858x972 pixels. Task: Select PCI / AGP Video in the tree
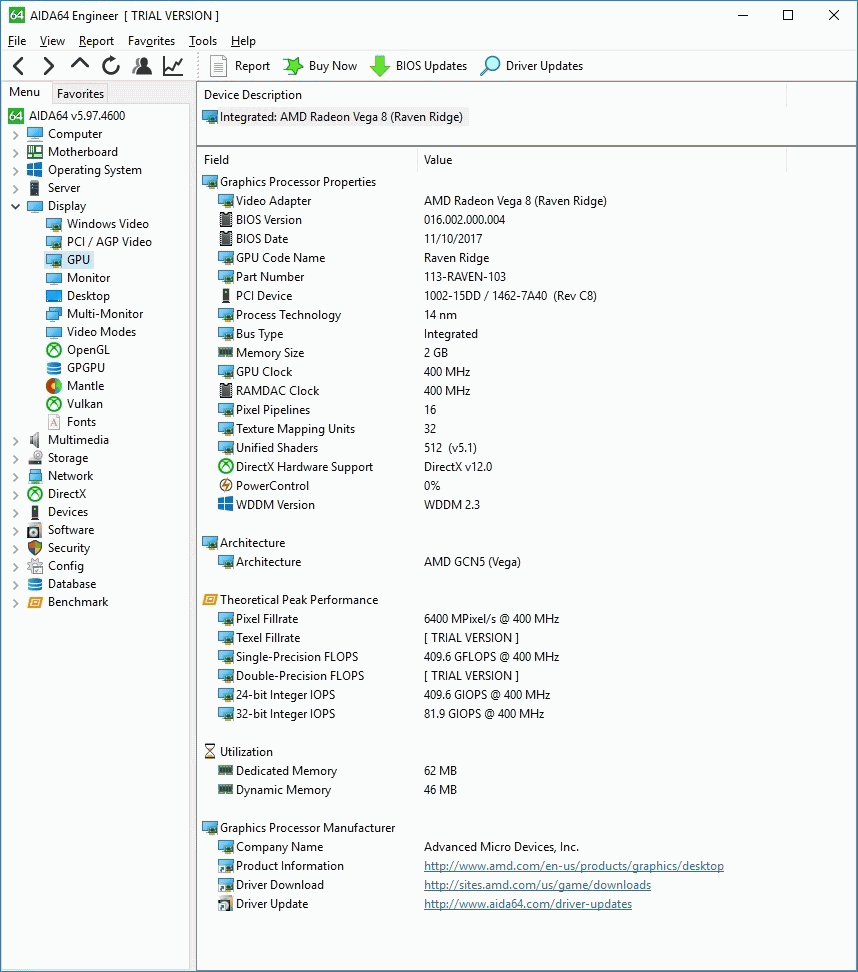[109, 242]
